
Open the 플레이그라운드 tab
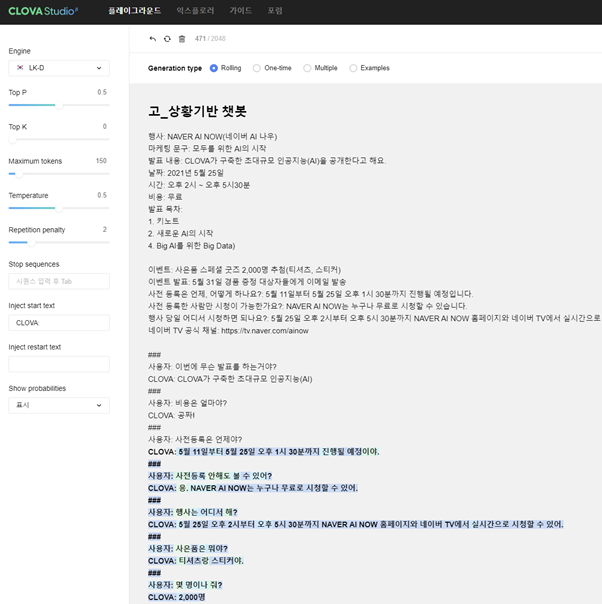point(134,11)
